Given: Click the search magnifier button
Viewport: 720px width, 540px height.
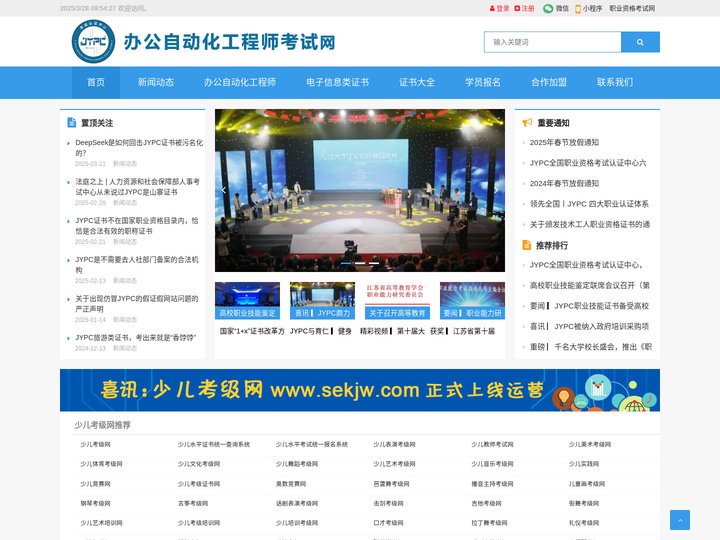Looking at the screenshot, I should tap(640, 42).
